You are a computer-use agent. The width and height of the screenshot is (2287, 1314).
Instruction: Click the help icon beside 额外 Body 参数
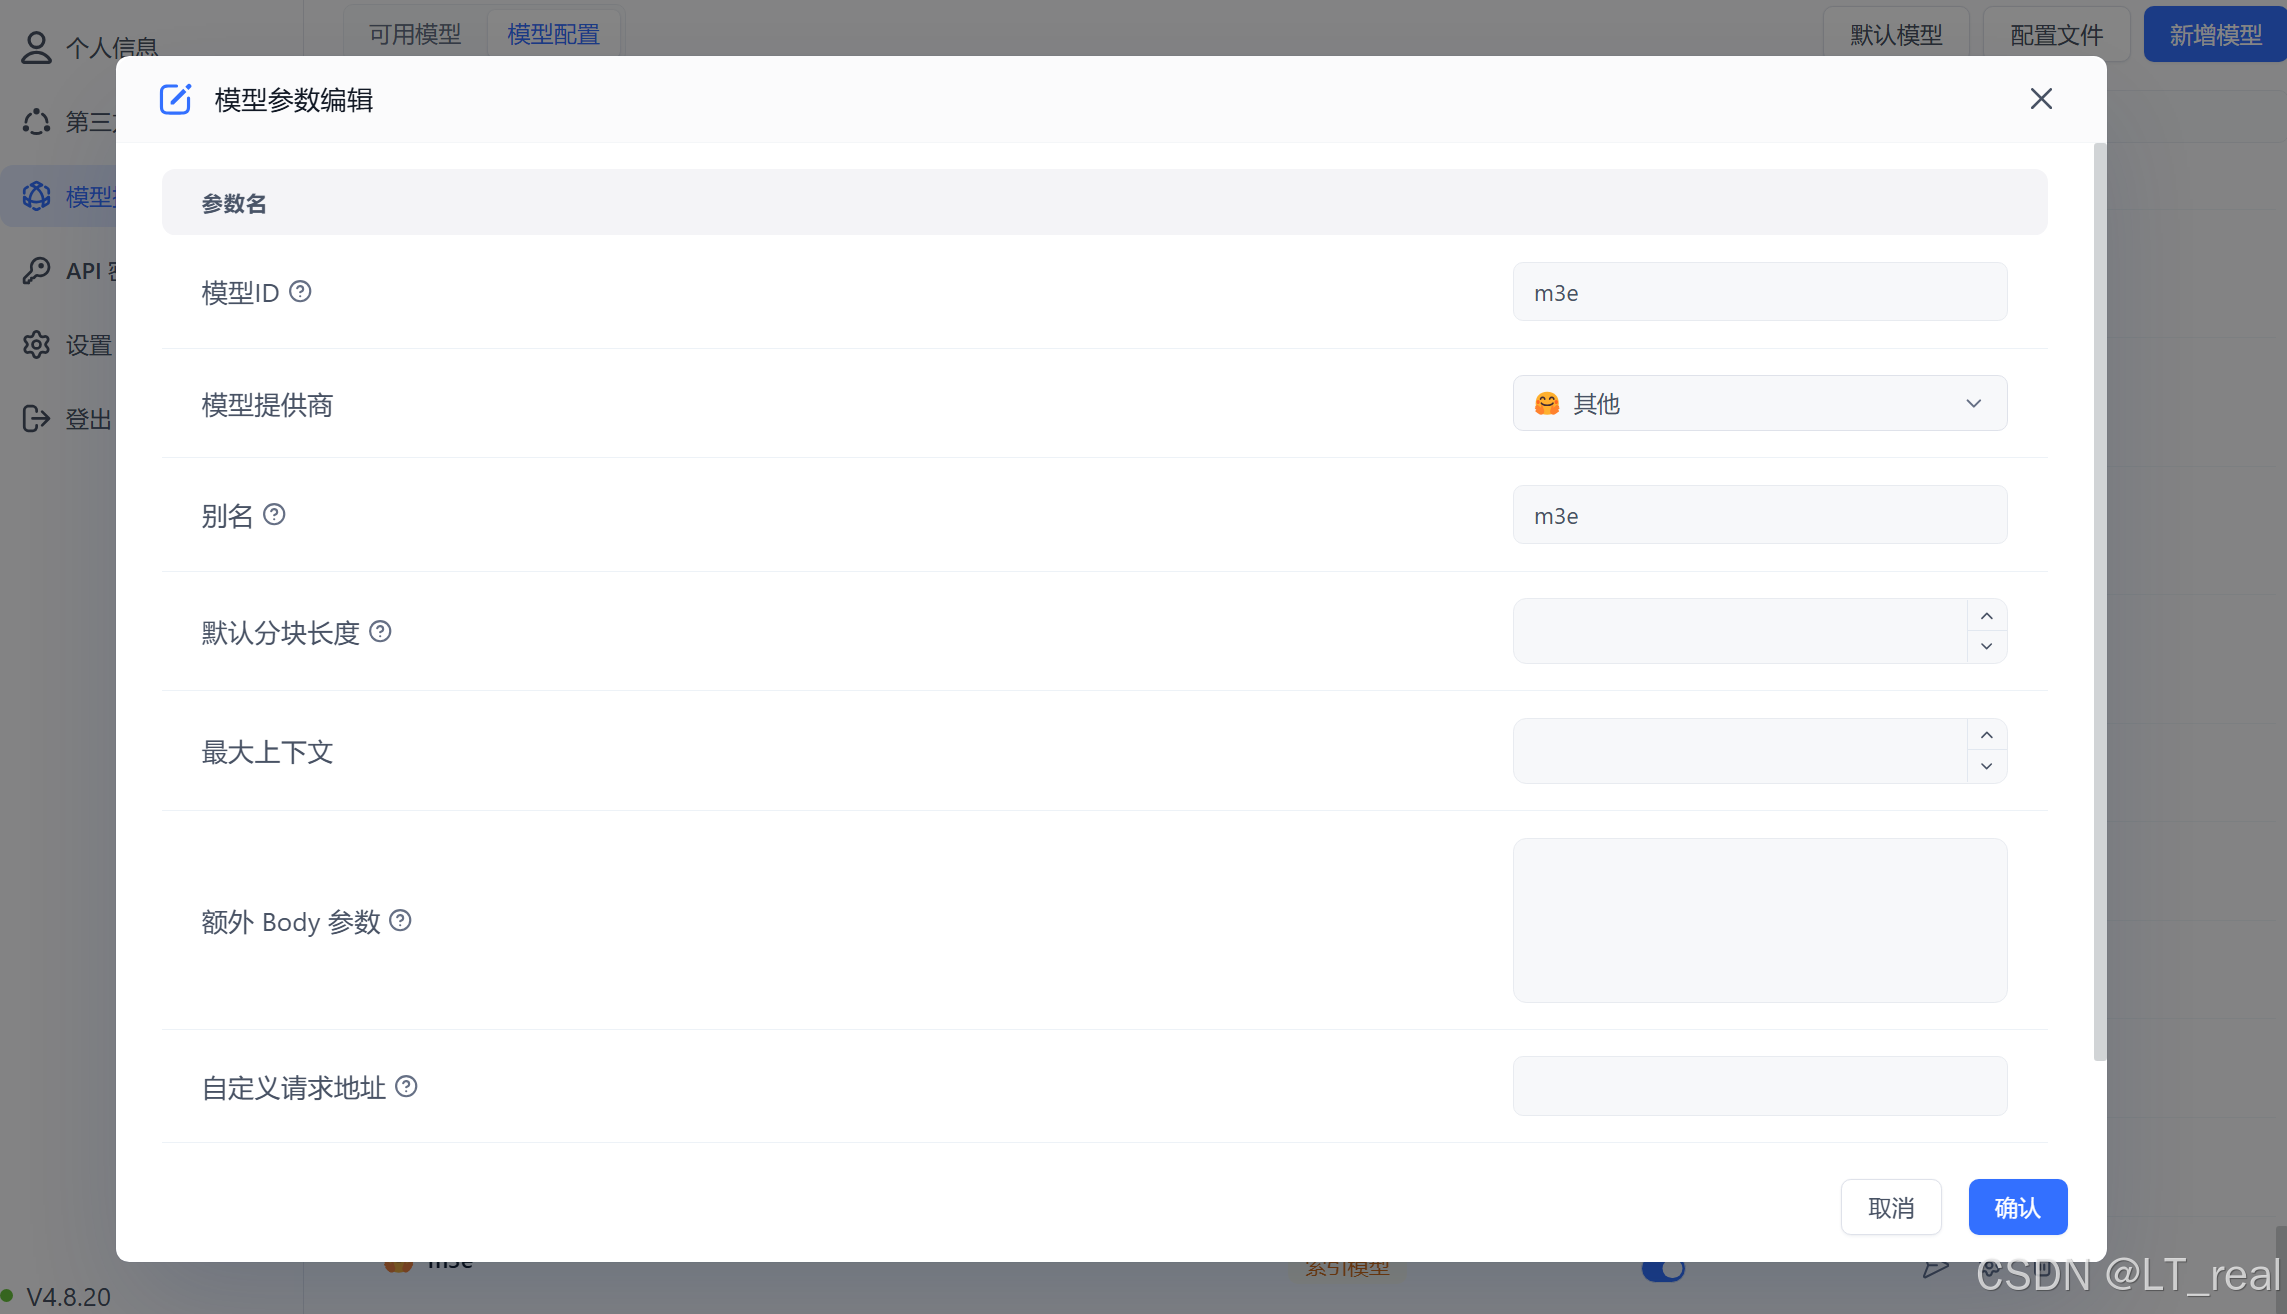tap(400, 920)
